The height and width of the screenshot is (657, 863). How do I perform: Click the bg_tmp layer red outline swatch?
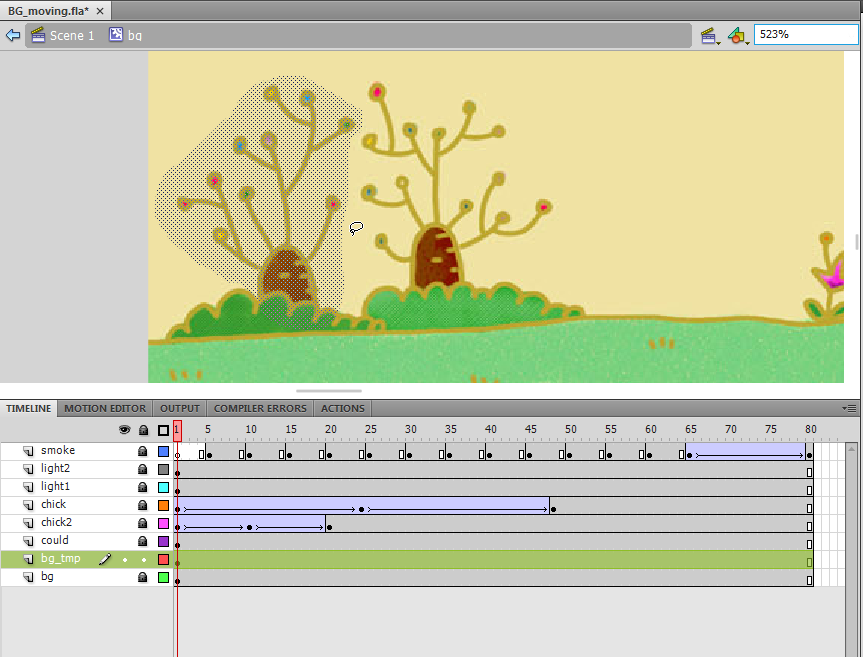pos(163,559)
